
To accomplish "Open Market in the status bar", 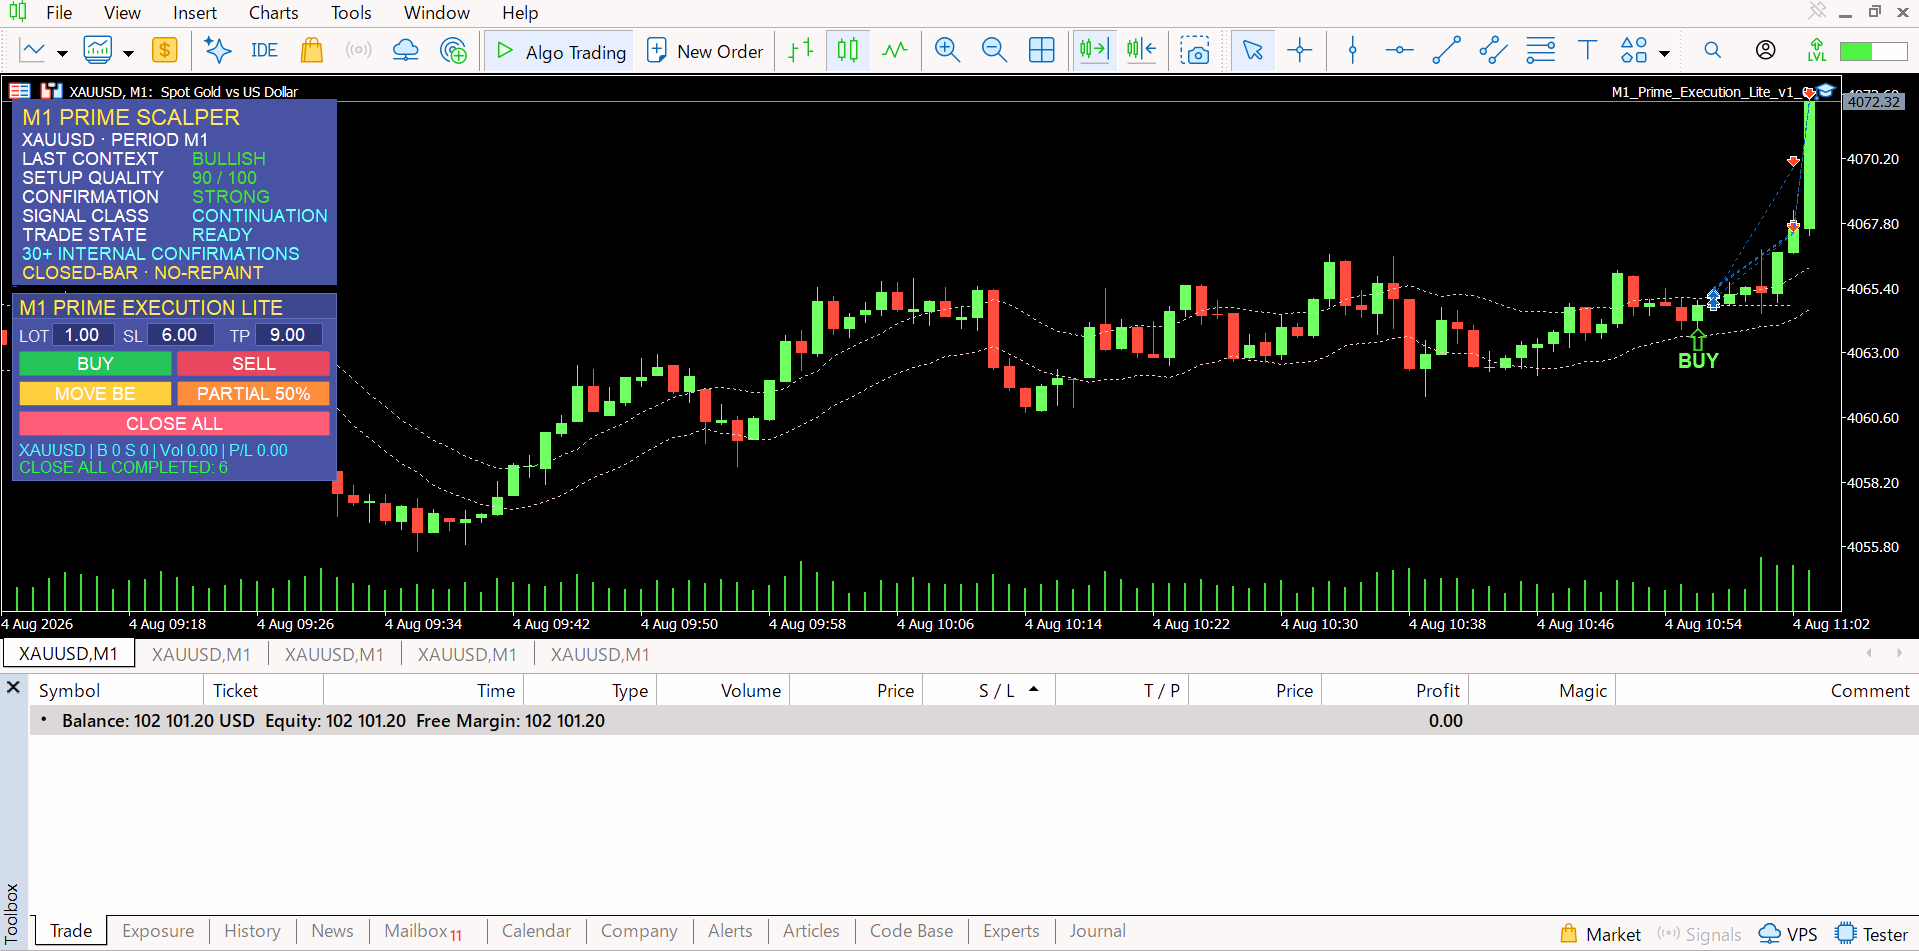I will click(1601, 934).
